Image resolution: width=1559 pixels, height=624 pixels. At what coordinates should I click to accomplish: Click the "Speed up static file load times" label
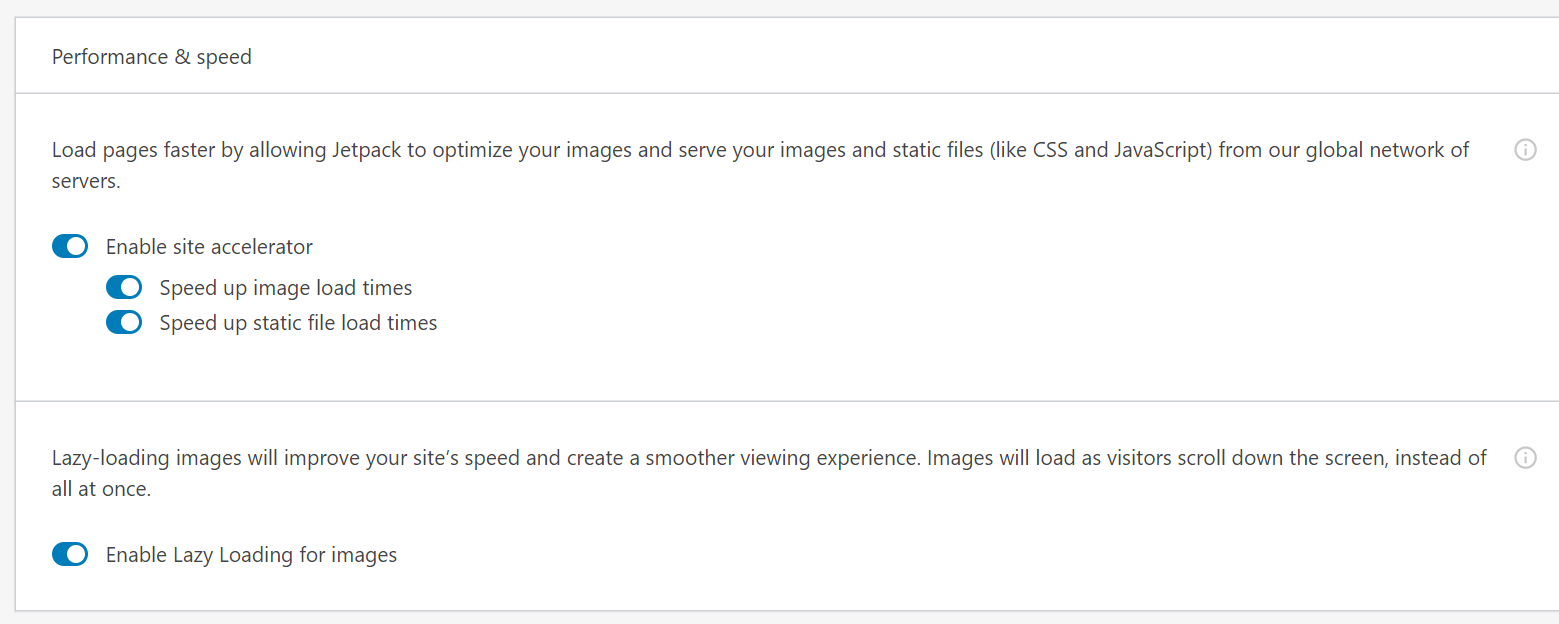pyautogui.click(x=298, y=323)
